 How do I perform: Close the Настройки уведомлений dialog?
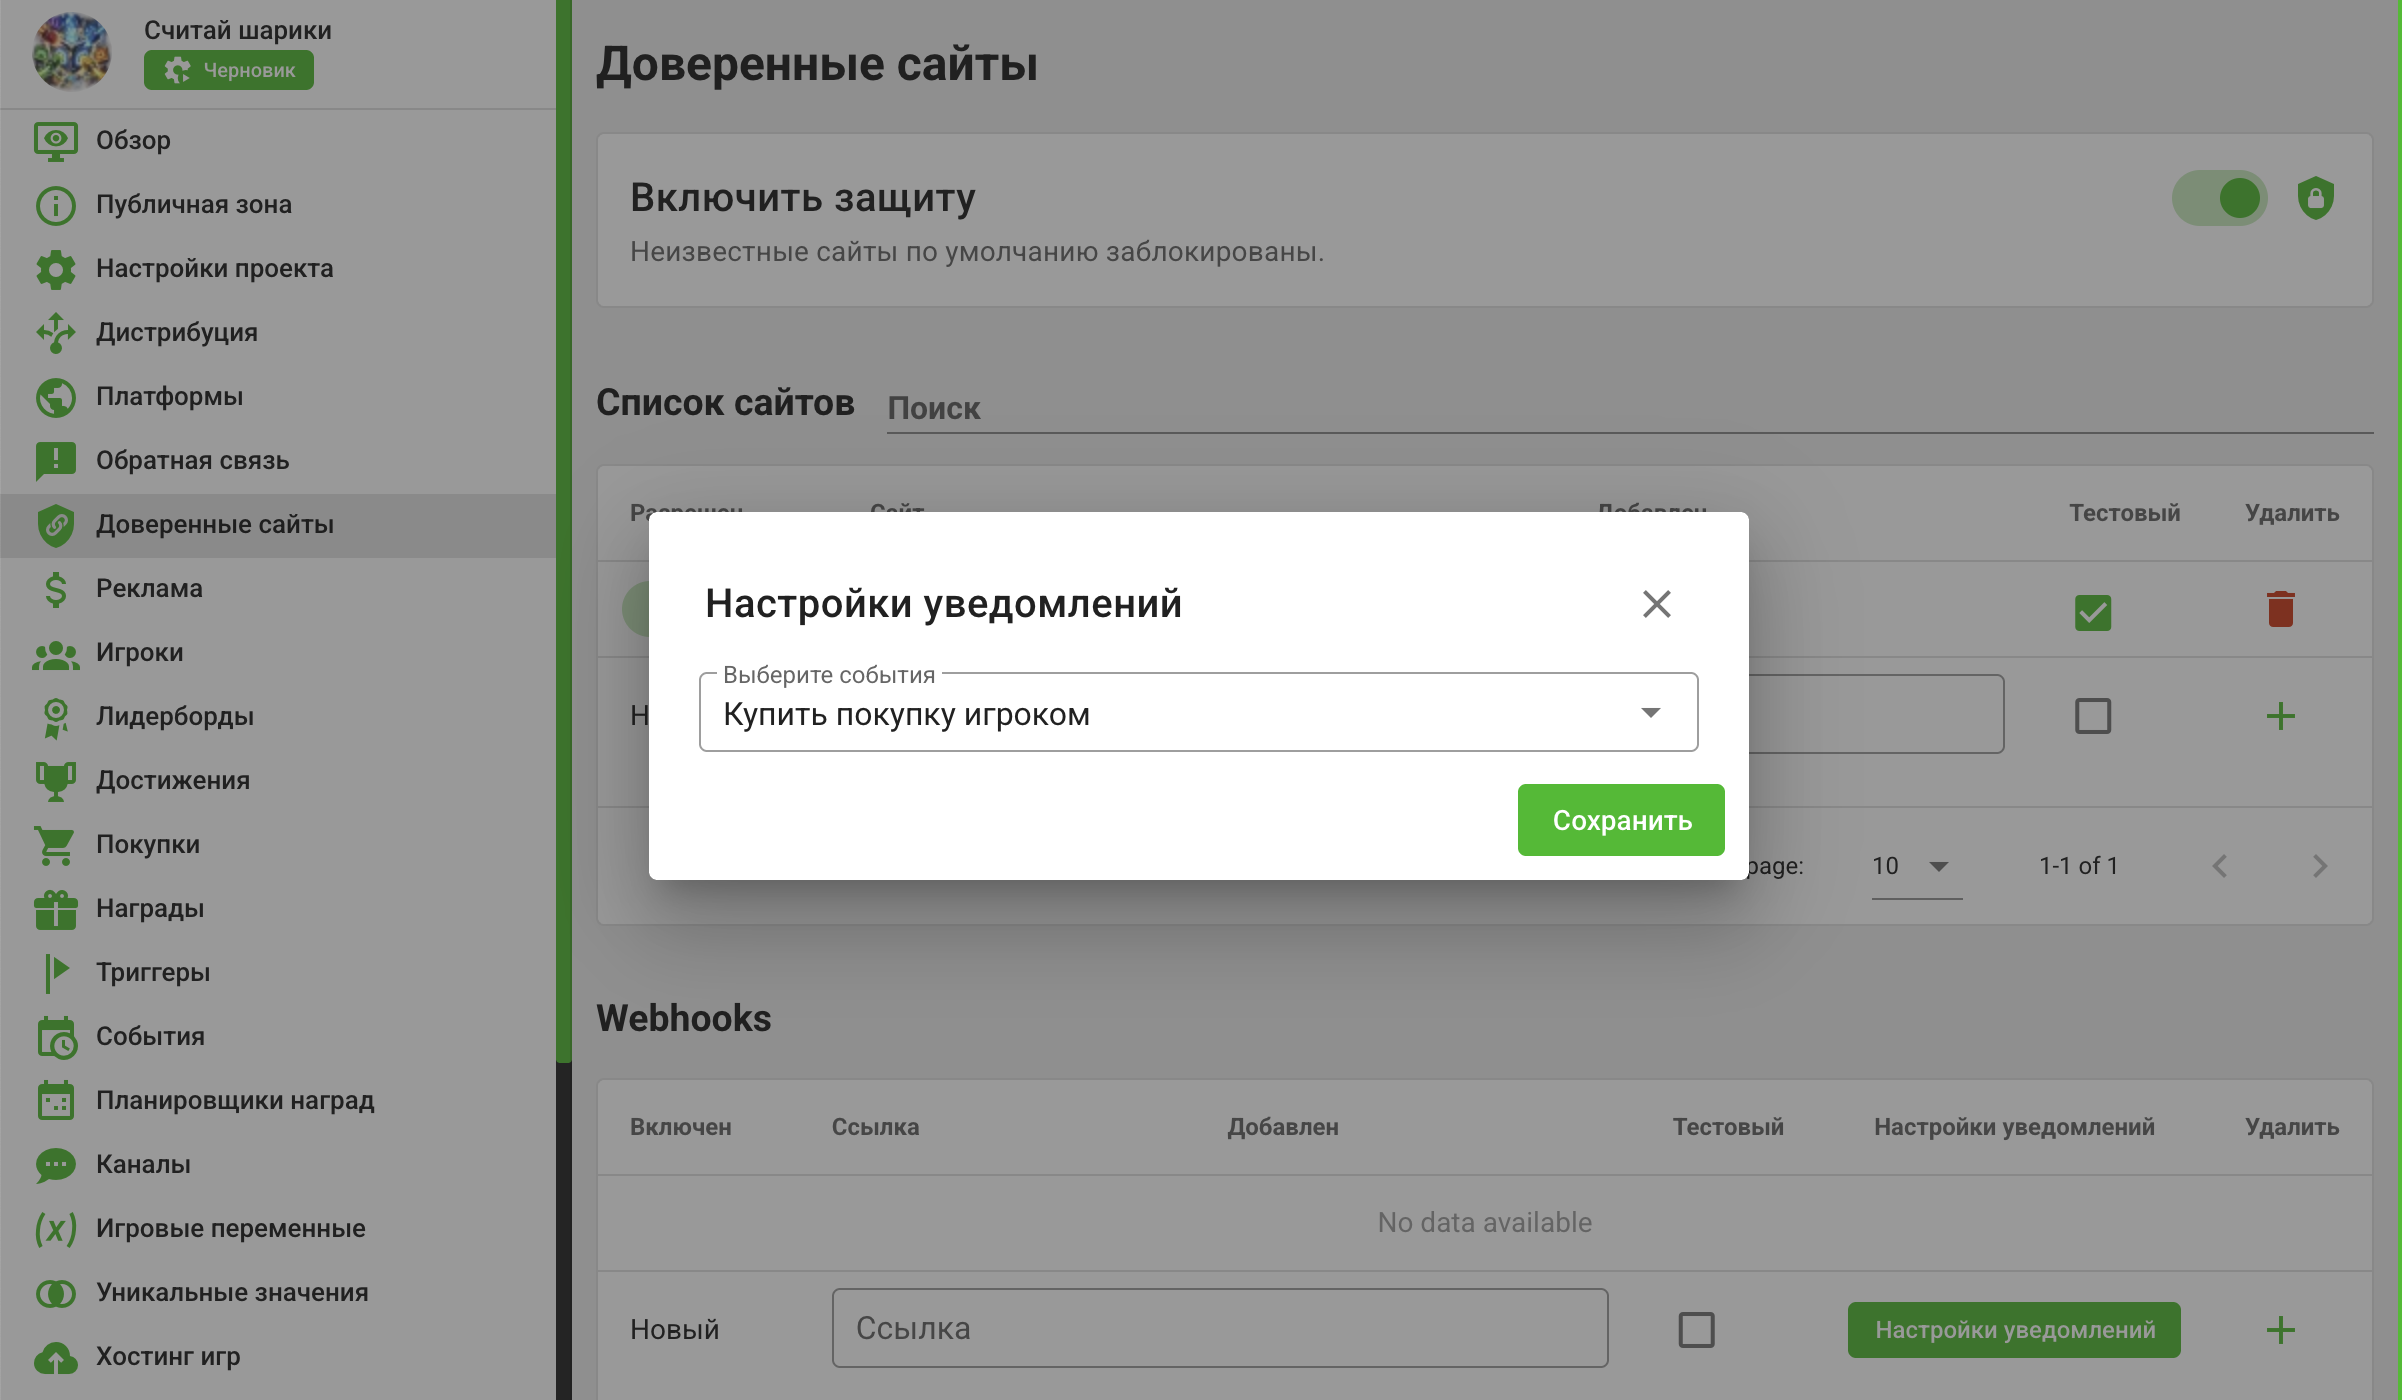1656,604
